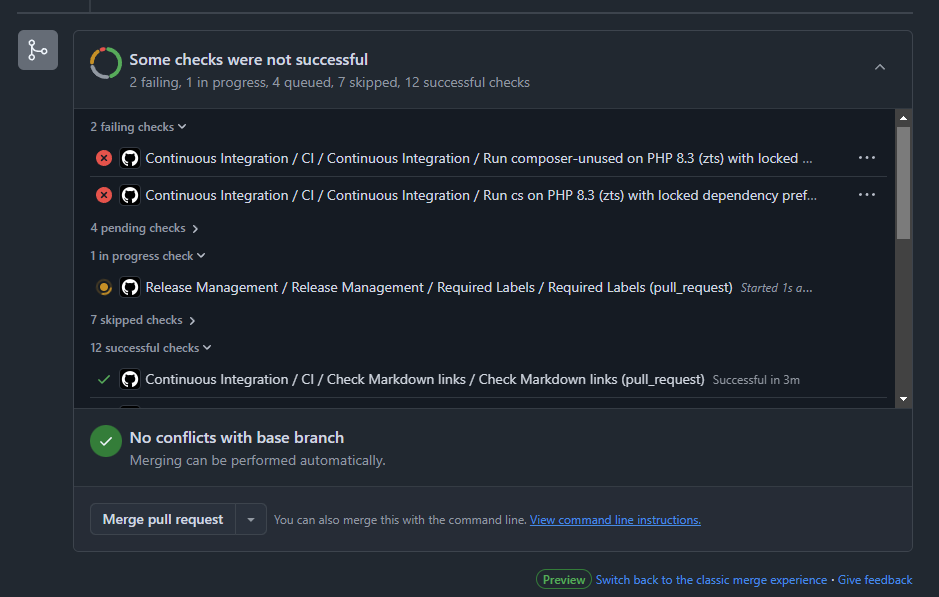Viewport: 939px width, 597px height.
Task: Click red failed icon for composer-unused check
Action: pos(104,158)
